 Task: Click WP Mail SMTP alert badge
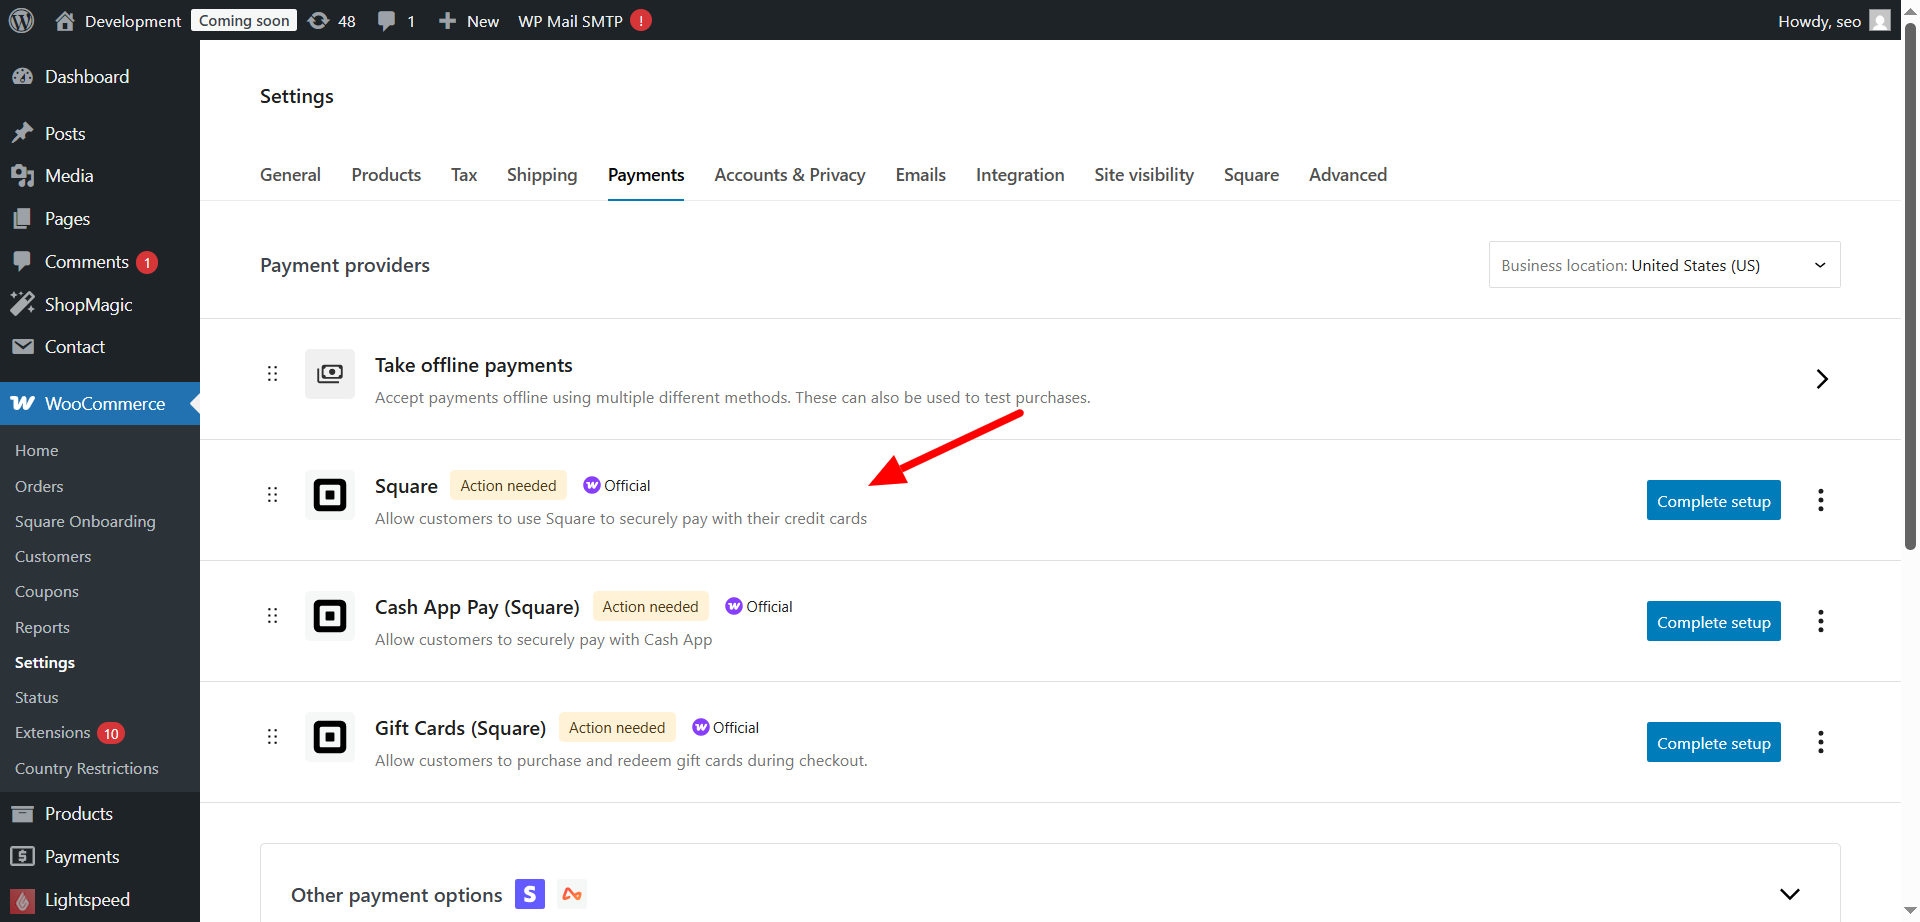point(641,20)
